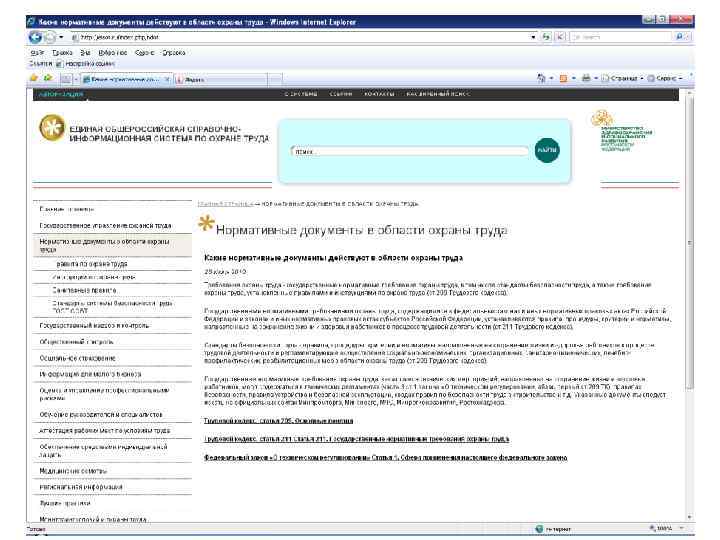720x540 pixels.
Task: Click the round НАЙТИ search button
Action: coord(547,150)
